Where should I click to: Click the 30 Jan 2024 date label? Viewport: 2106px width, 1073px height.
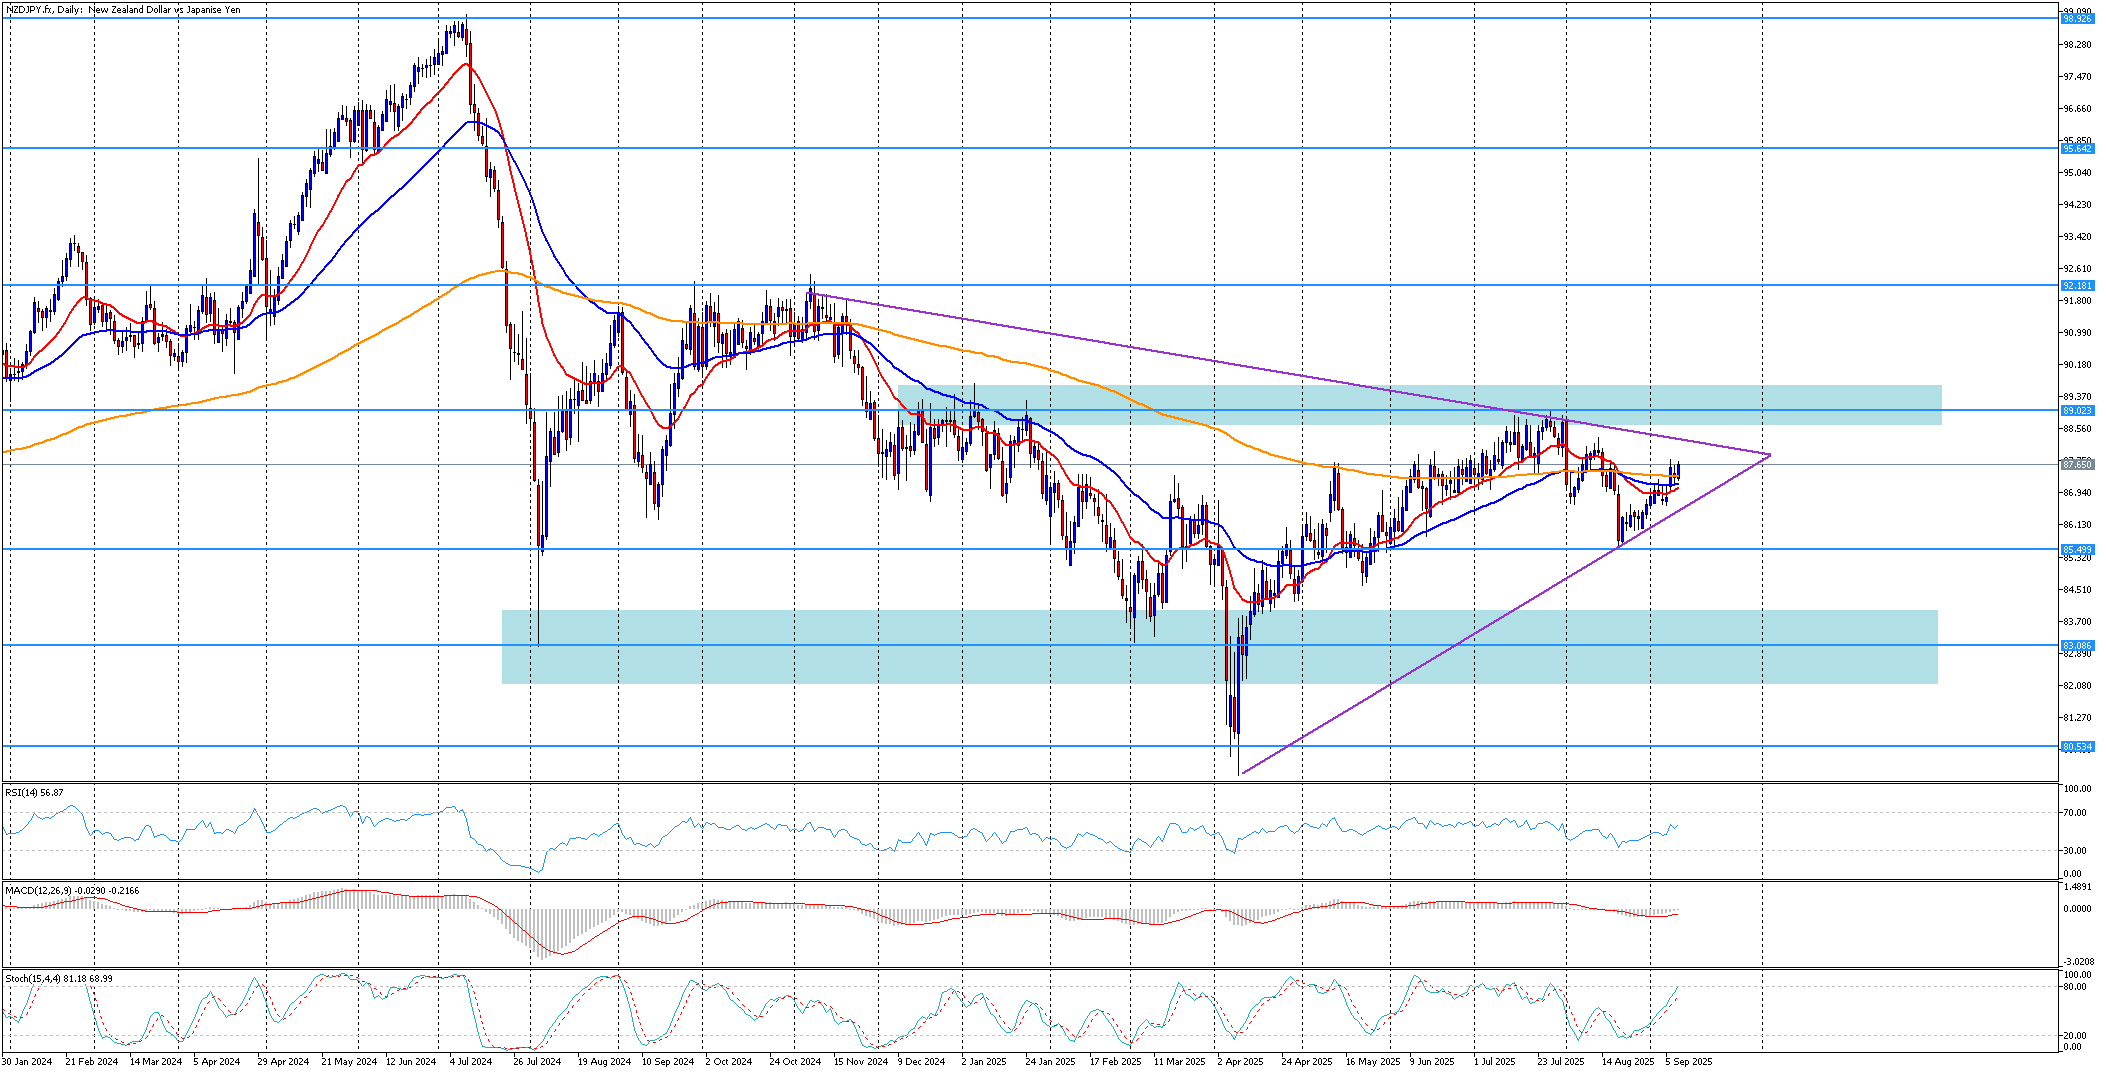click(x=28, y=1062)
